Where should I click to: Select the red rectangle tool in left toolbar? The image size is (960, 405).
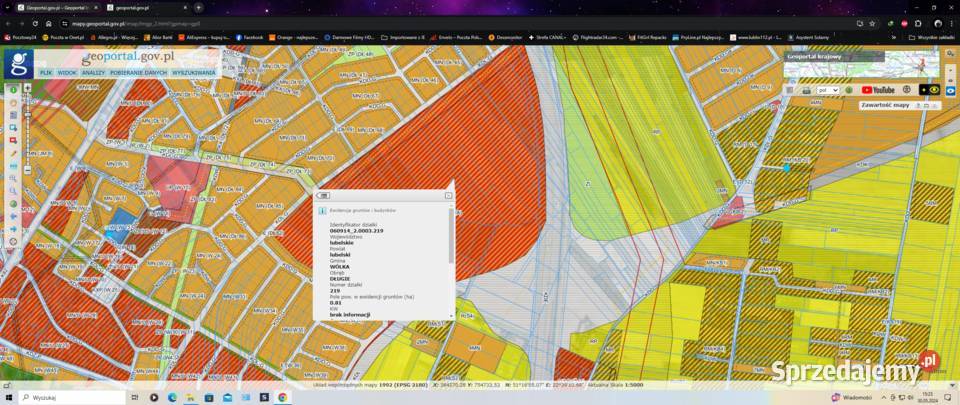tap(13, 140)
